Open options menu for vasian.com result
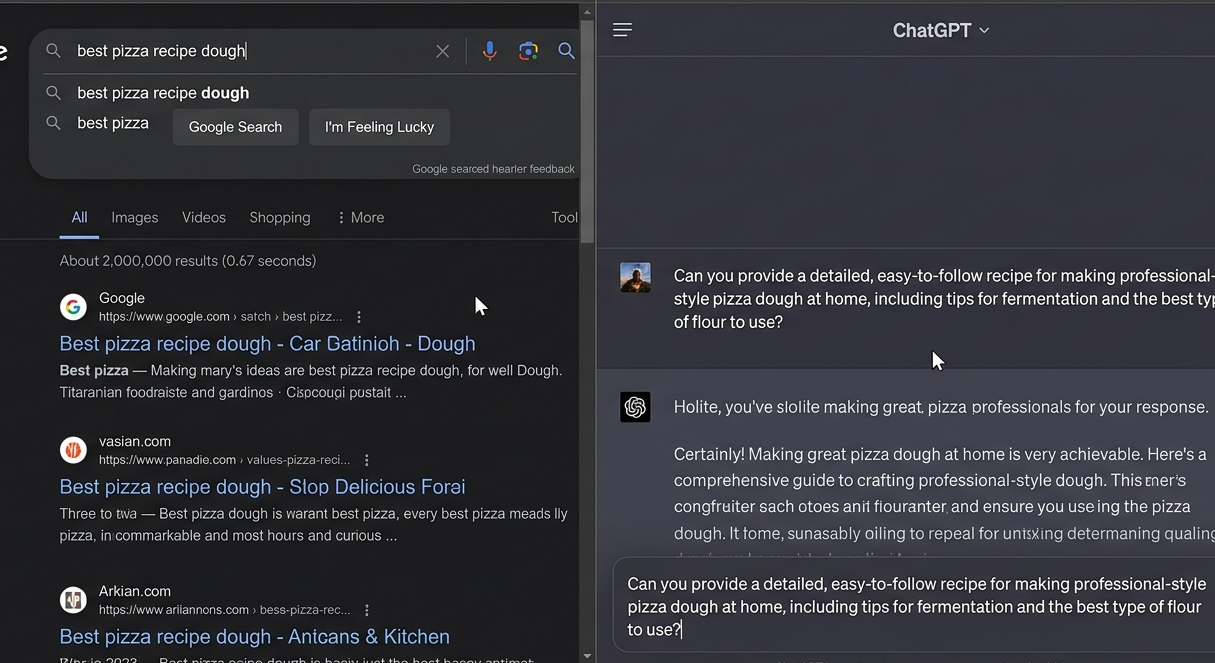Screen dimensions: 1215x663 [367, 460]
